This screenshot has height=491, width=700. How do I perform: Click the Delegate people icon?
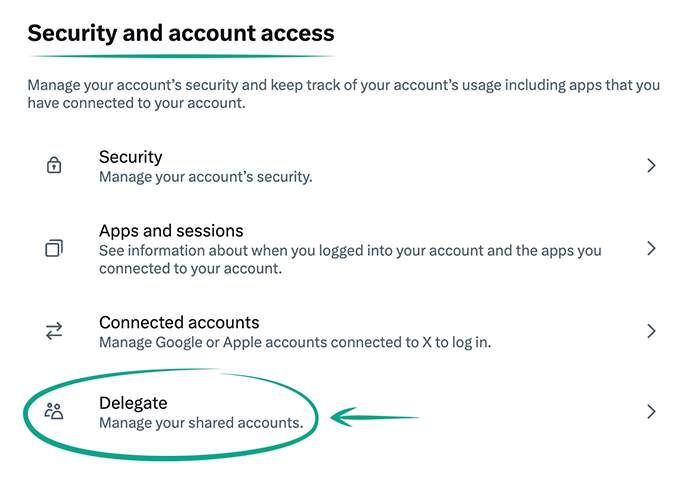coord(54,411)
